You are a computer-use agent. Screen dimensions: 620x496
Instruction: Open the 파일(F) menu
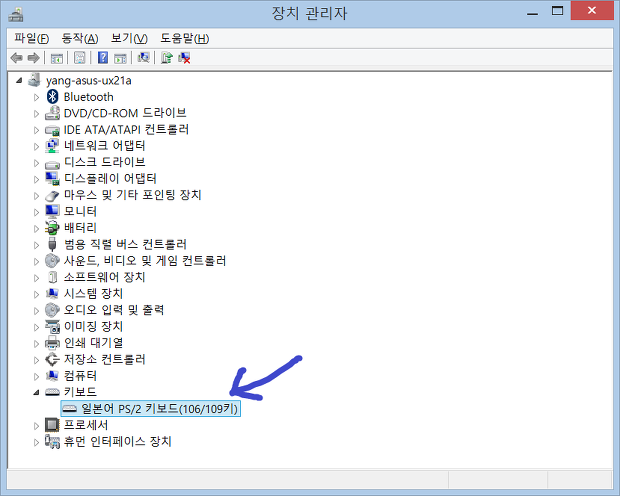pos(31,38)
